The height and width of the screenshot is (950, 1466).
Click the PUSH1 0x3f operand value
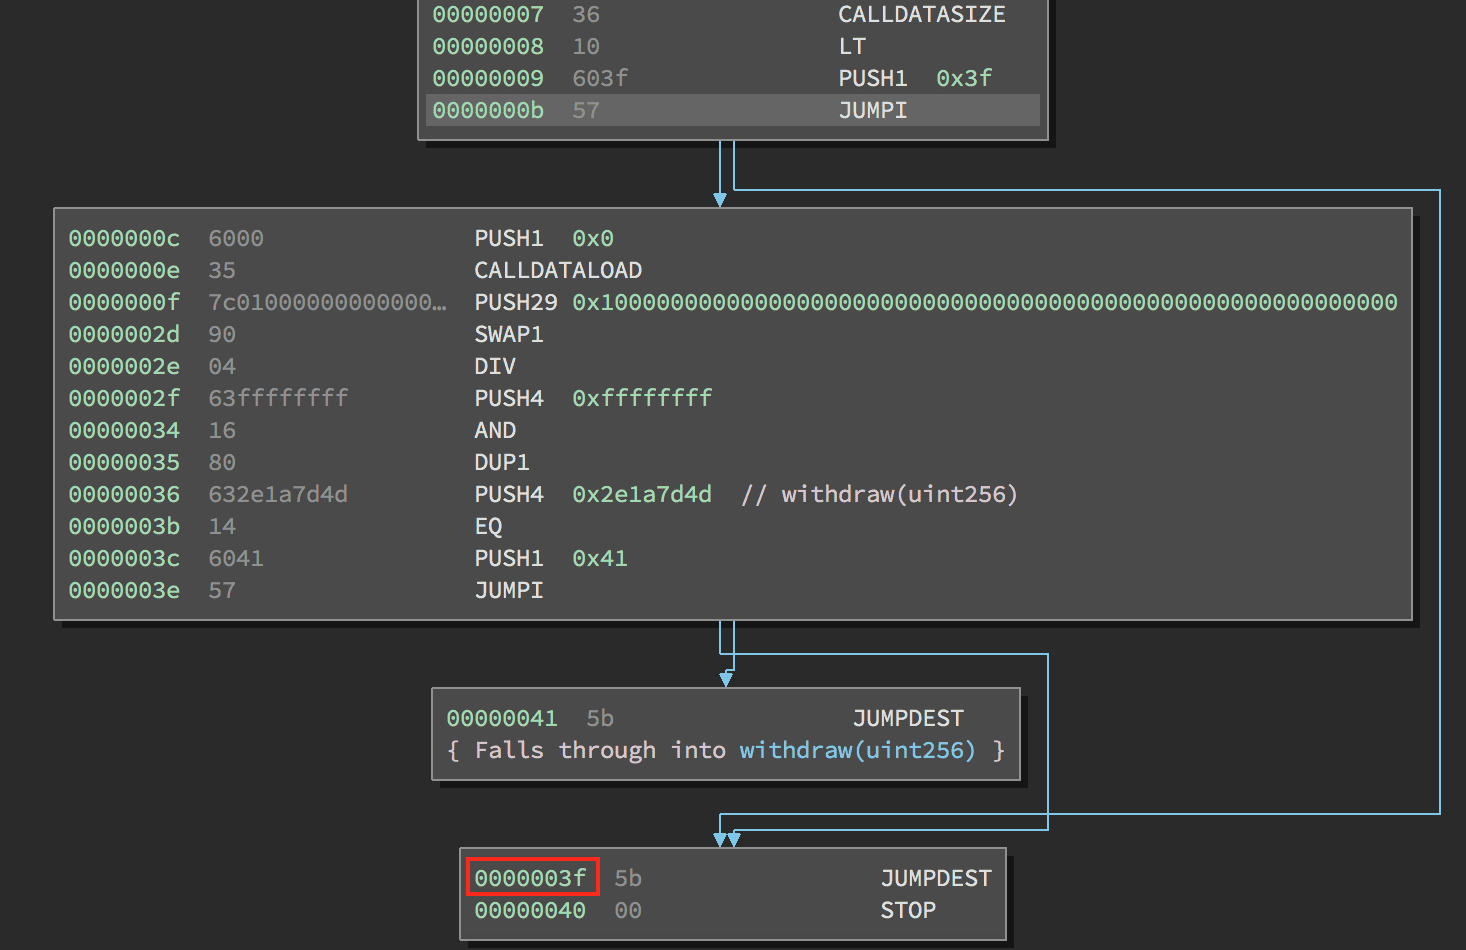point(963,78)
